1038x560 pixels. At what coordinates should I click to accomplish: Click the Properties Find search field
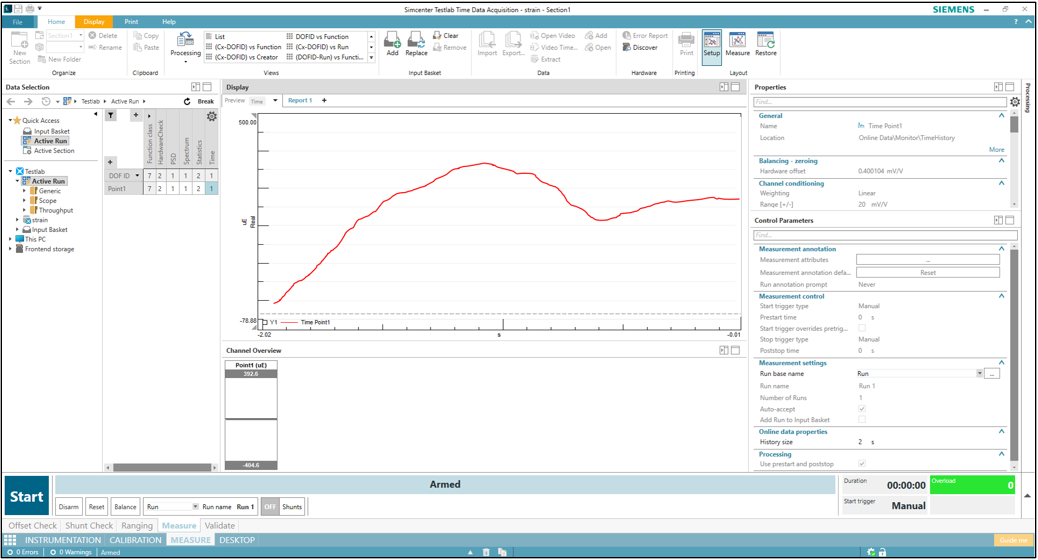coord(880,102)
